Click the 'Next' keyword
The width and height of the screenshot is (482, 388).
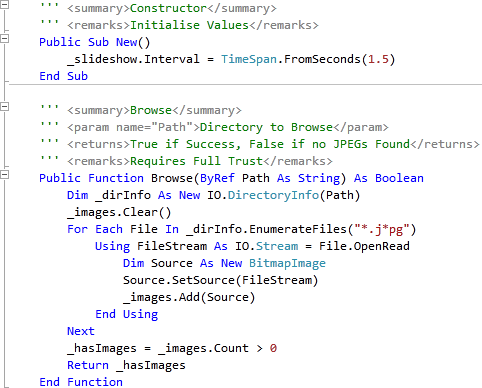(x=81, y=331)
